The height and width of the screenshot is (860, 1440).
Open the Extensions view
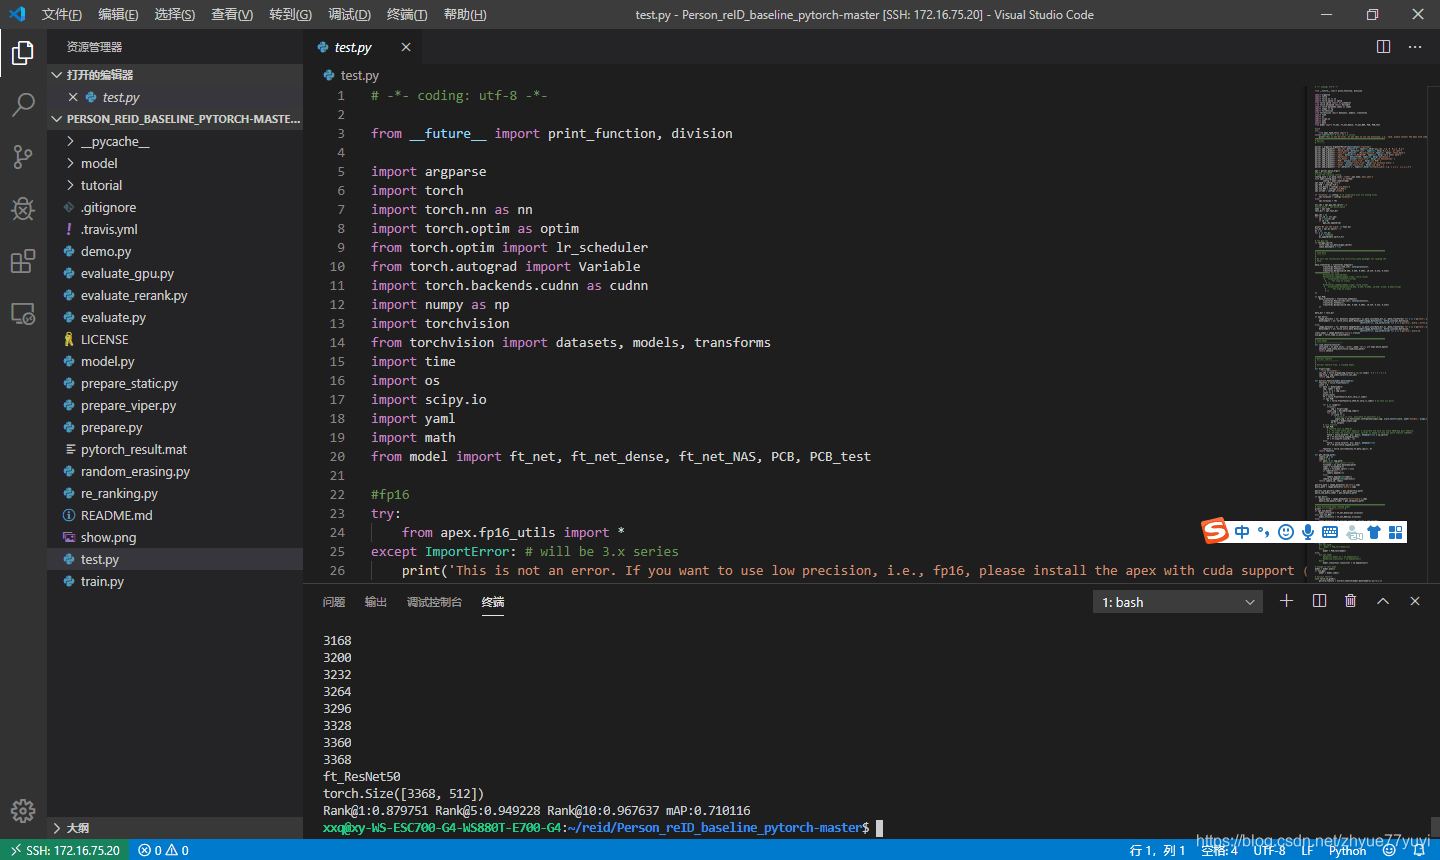[23, 261]
